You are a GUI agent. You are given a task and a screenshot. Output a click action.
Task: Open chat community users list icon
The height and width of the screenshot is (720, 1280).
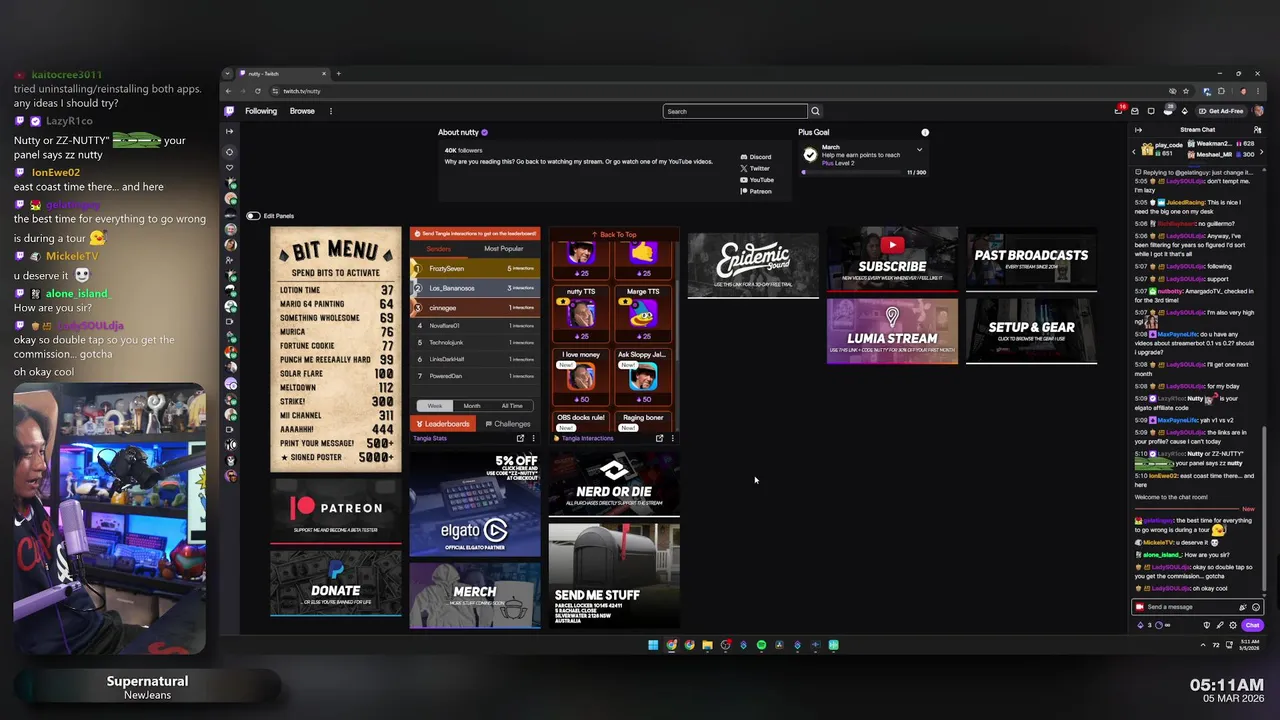pyautogui.click(x=1257, y=130)
